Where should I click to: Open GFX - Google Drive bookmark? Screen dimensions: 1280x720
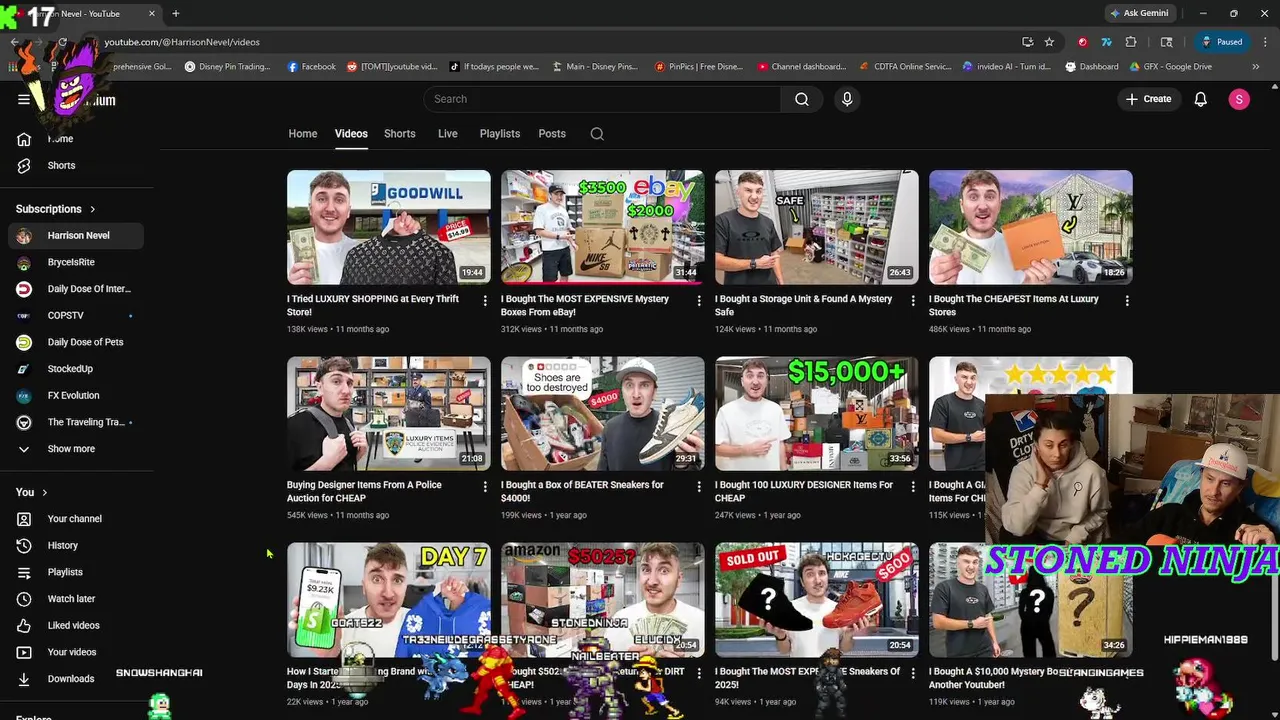tap(1170, 67)
